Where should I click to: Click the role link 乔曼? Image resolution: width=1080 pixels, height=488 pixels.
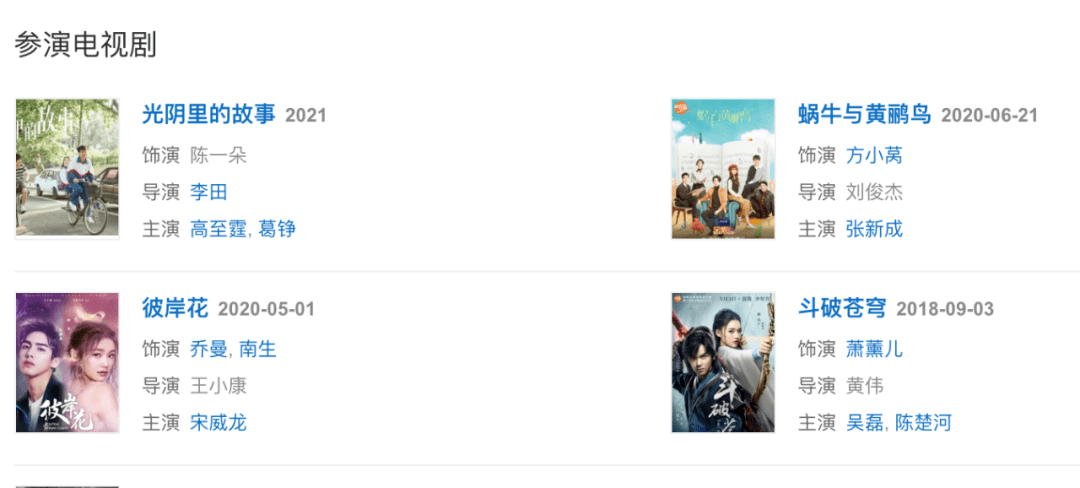tap(209, 349)
